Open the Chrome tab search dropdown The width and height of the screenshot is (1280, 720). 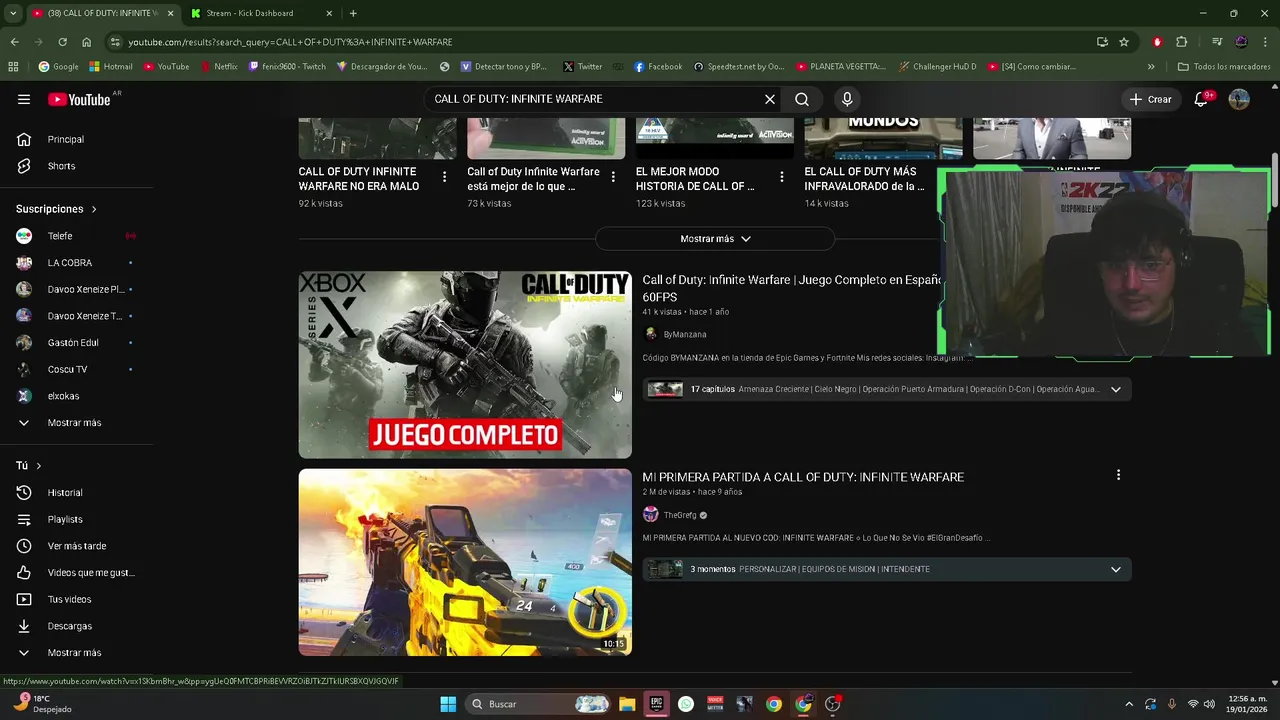(x=13, y=13)
